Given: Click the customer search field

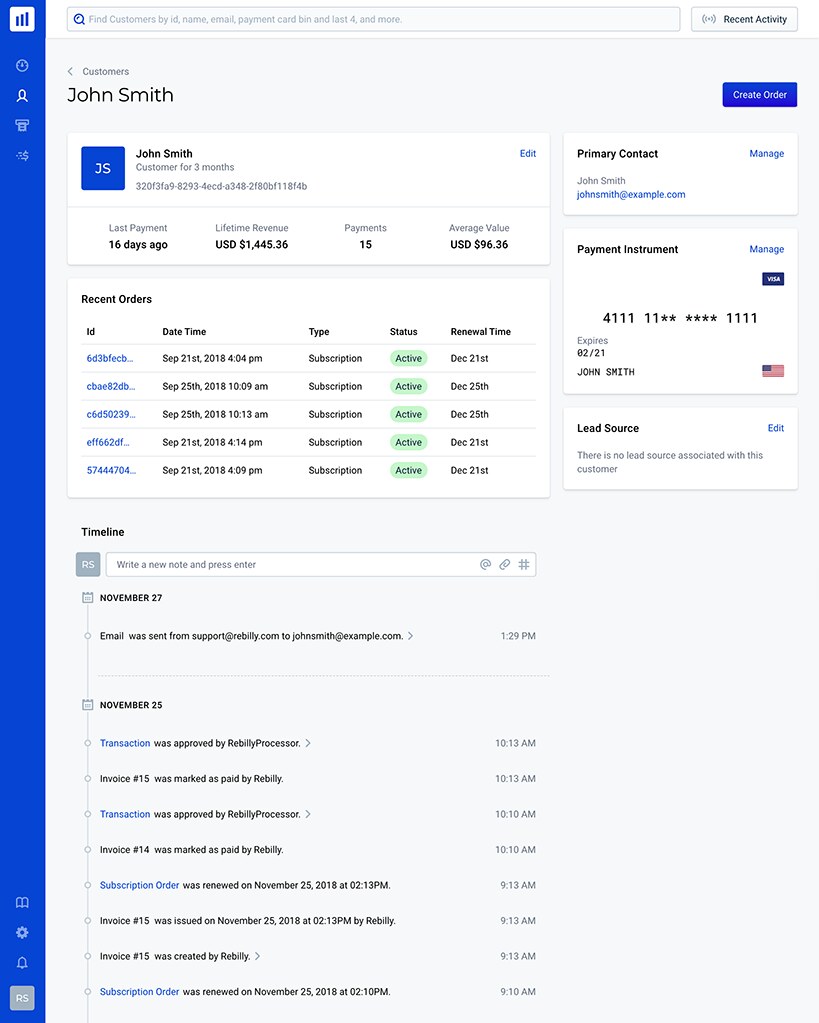Looking at the screenshot, I should pyautogui.click(x=373, y=19).
